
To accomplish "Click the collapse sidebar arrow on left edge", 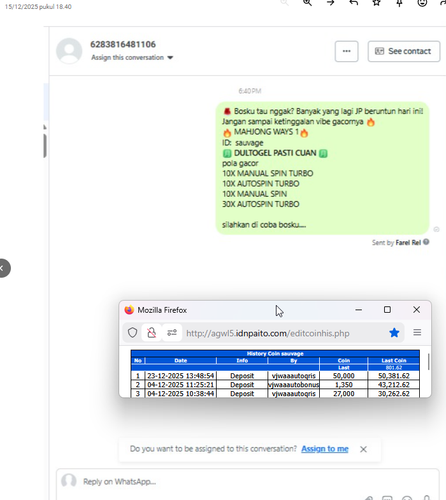I will pos(3,268).
